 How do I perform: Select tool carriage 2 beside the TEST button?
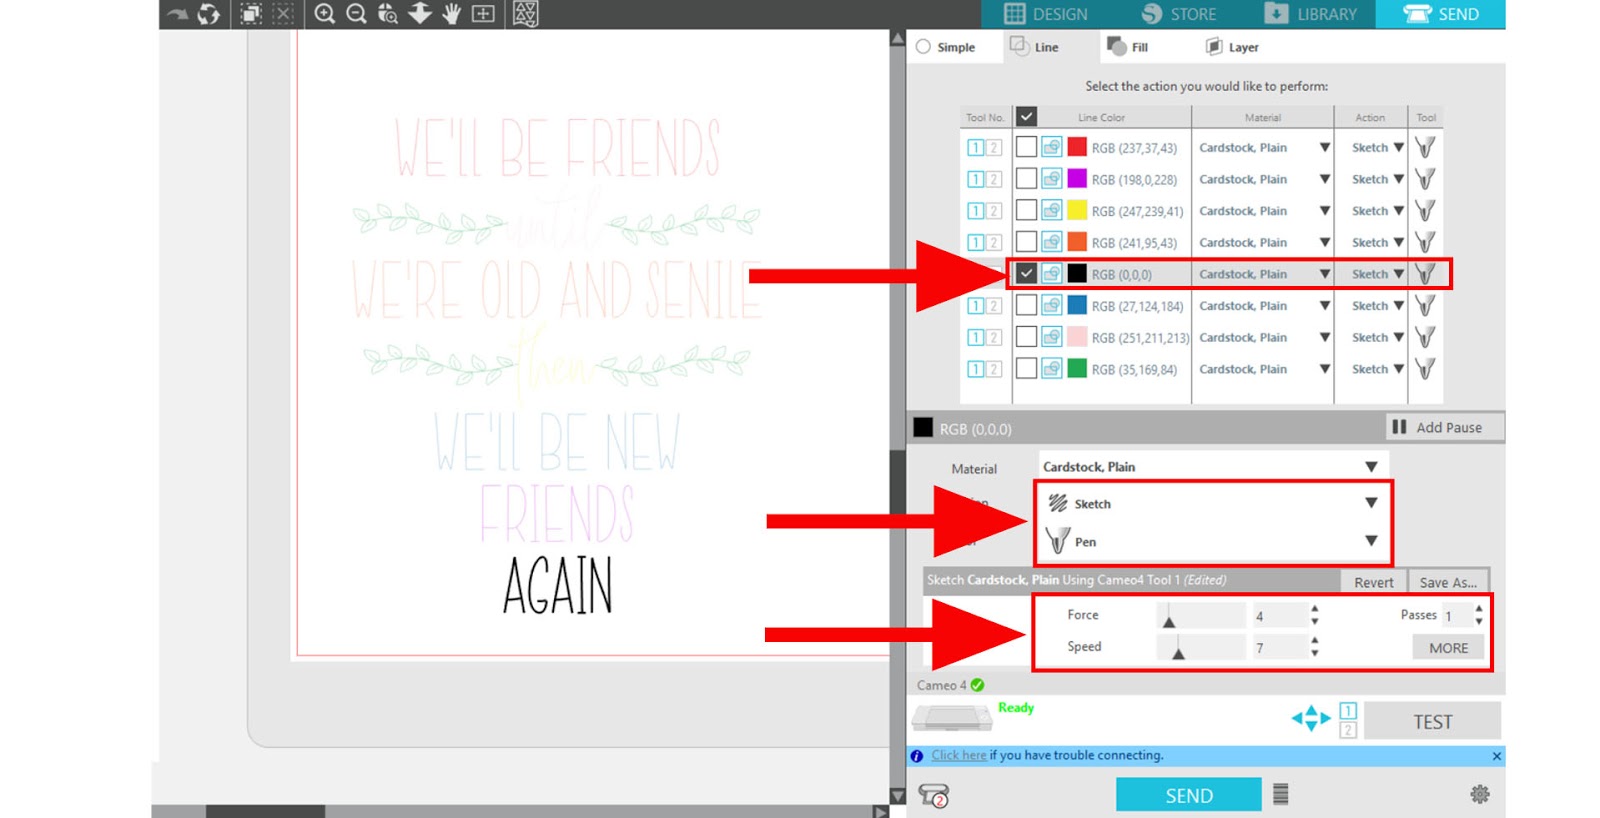click(1348, 730)
